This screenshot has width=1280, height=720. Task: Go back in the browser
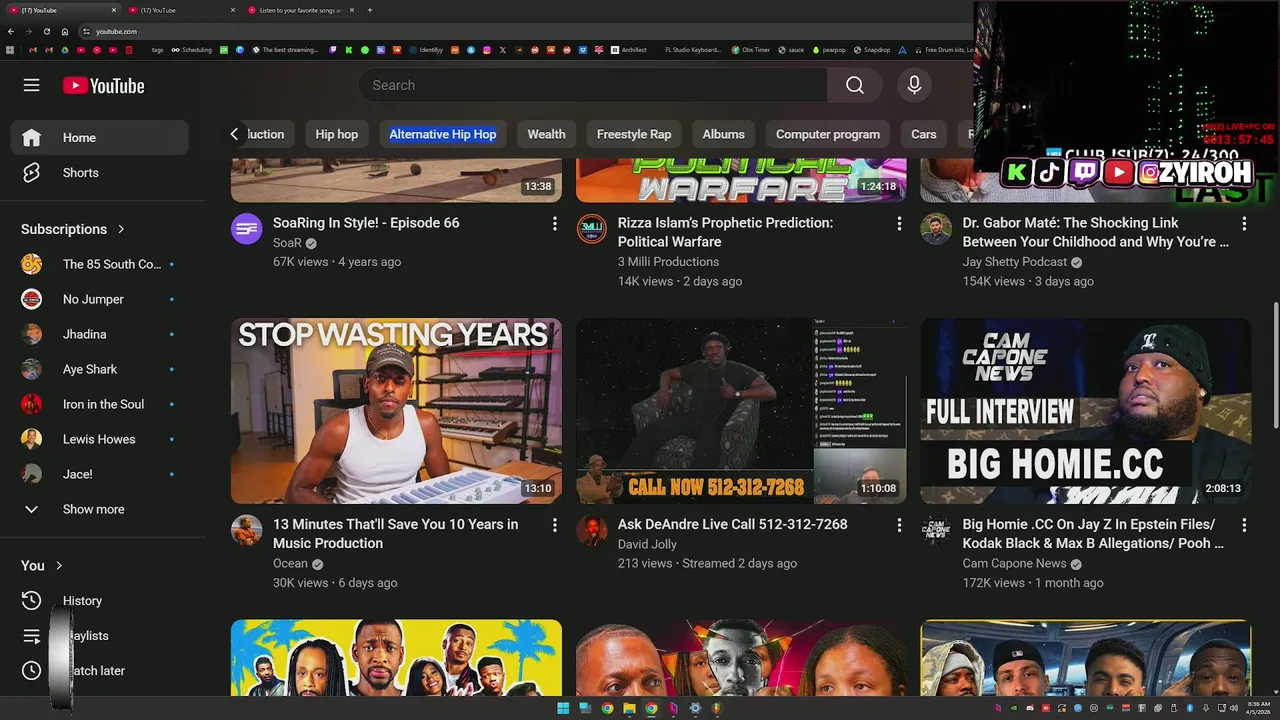pos(11,31)
